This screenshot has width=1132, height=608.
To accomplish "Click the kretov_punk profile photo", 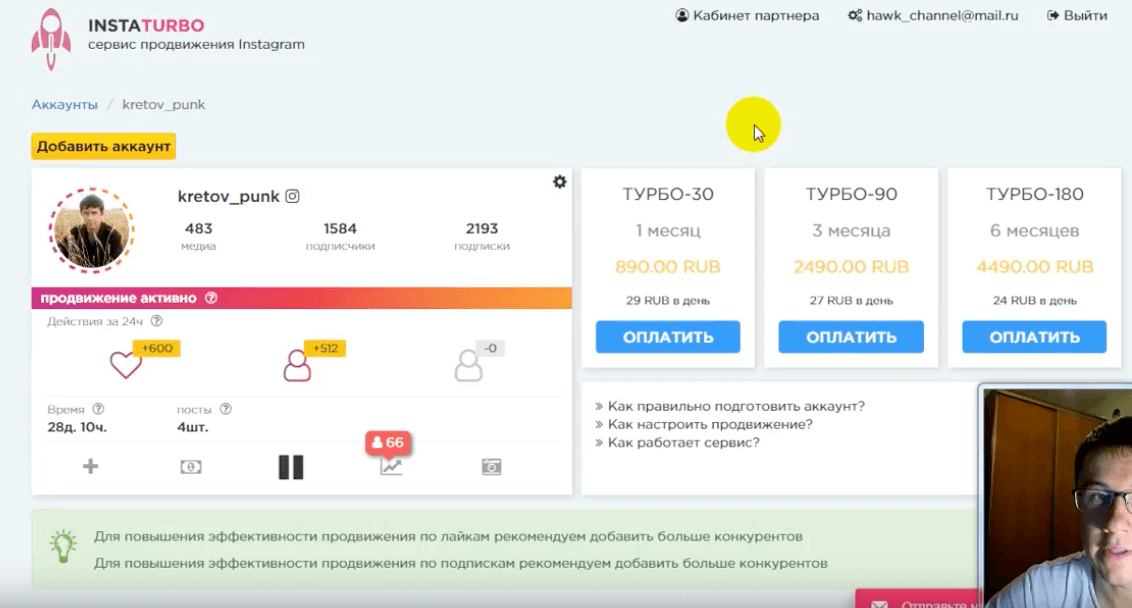I will (x=91, y=229).
